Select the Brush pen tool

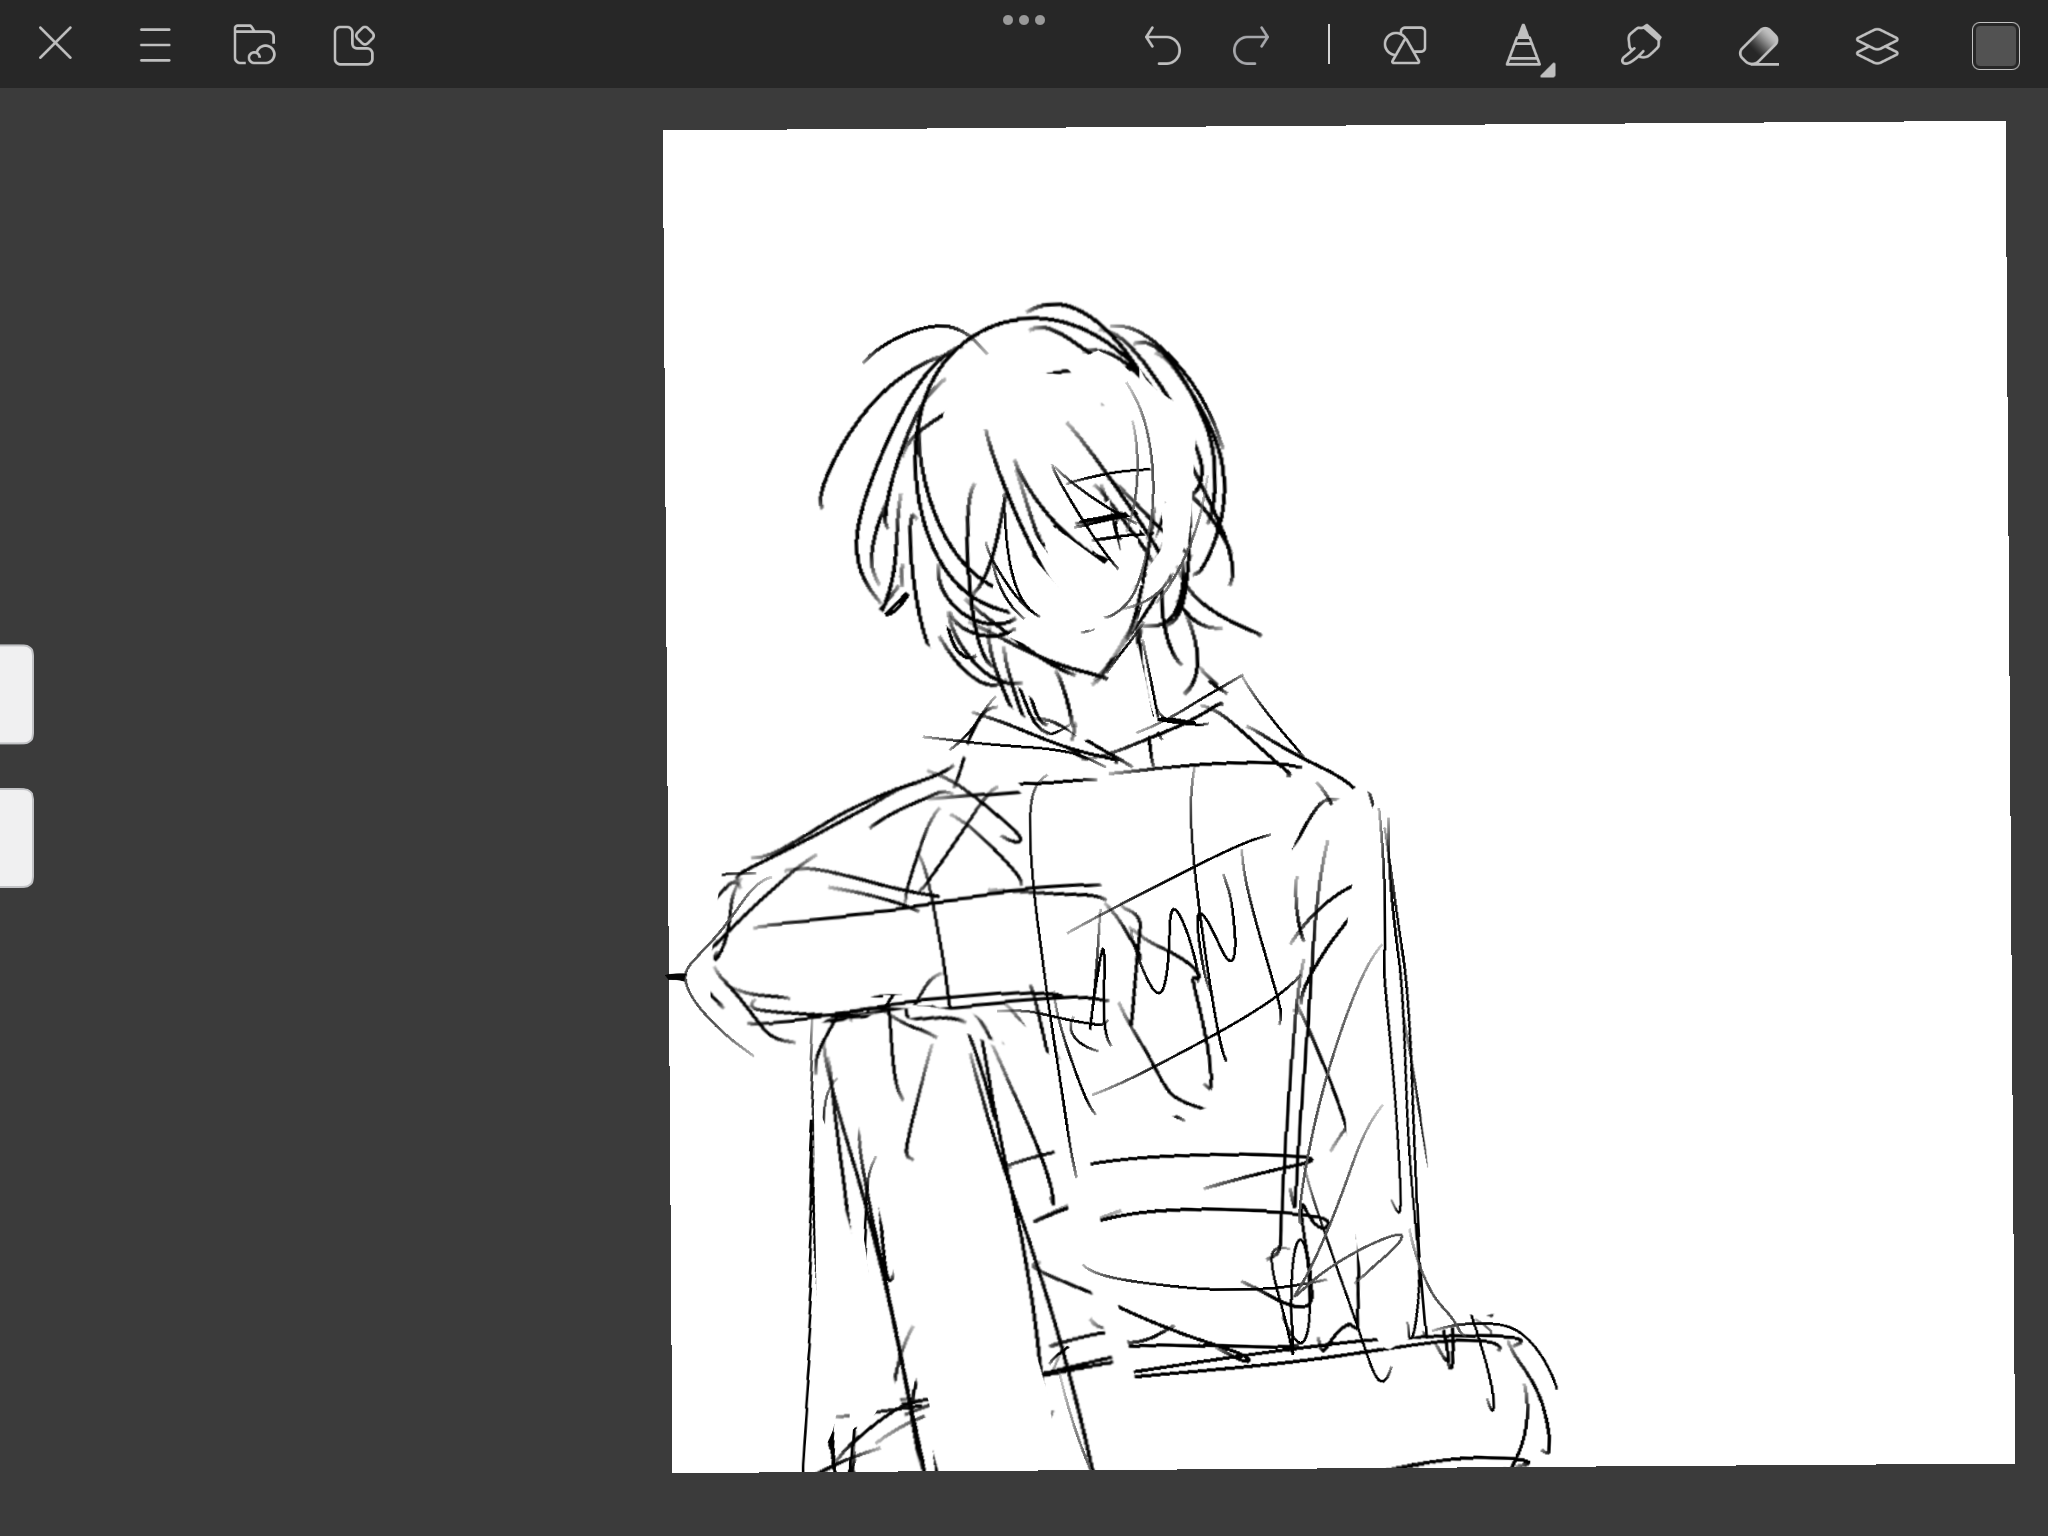tap(1522, 46)
